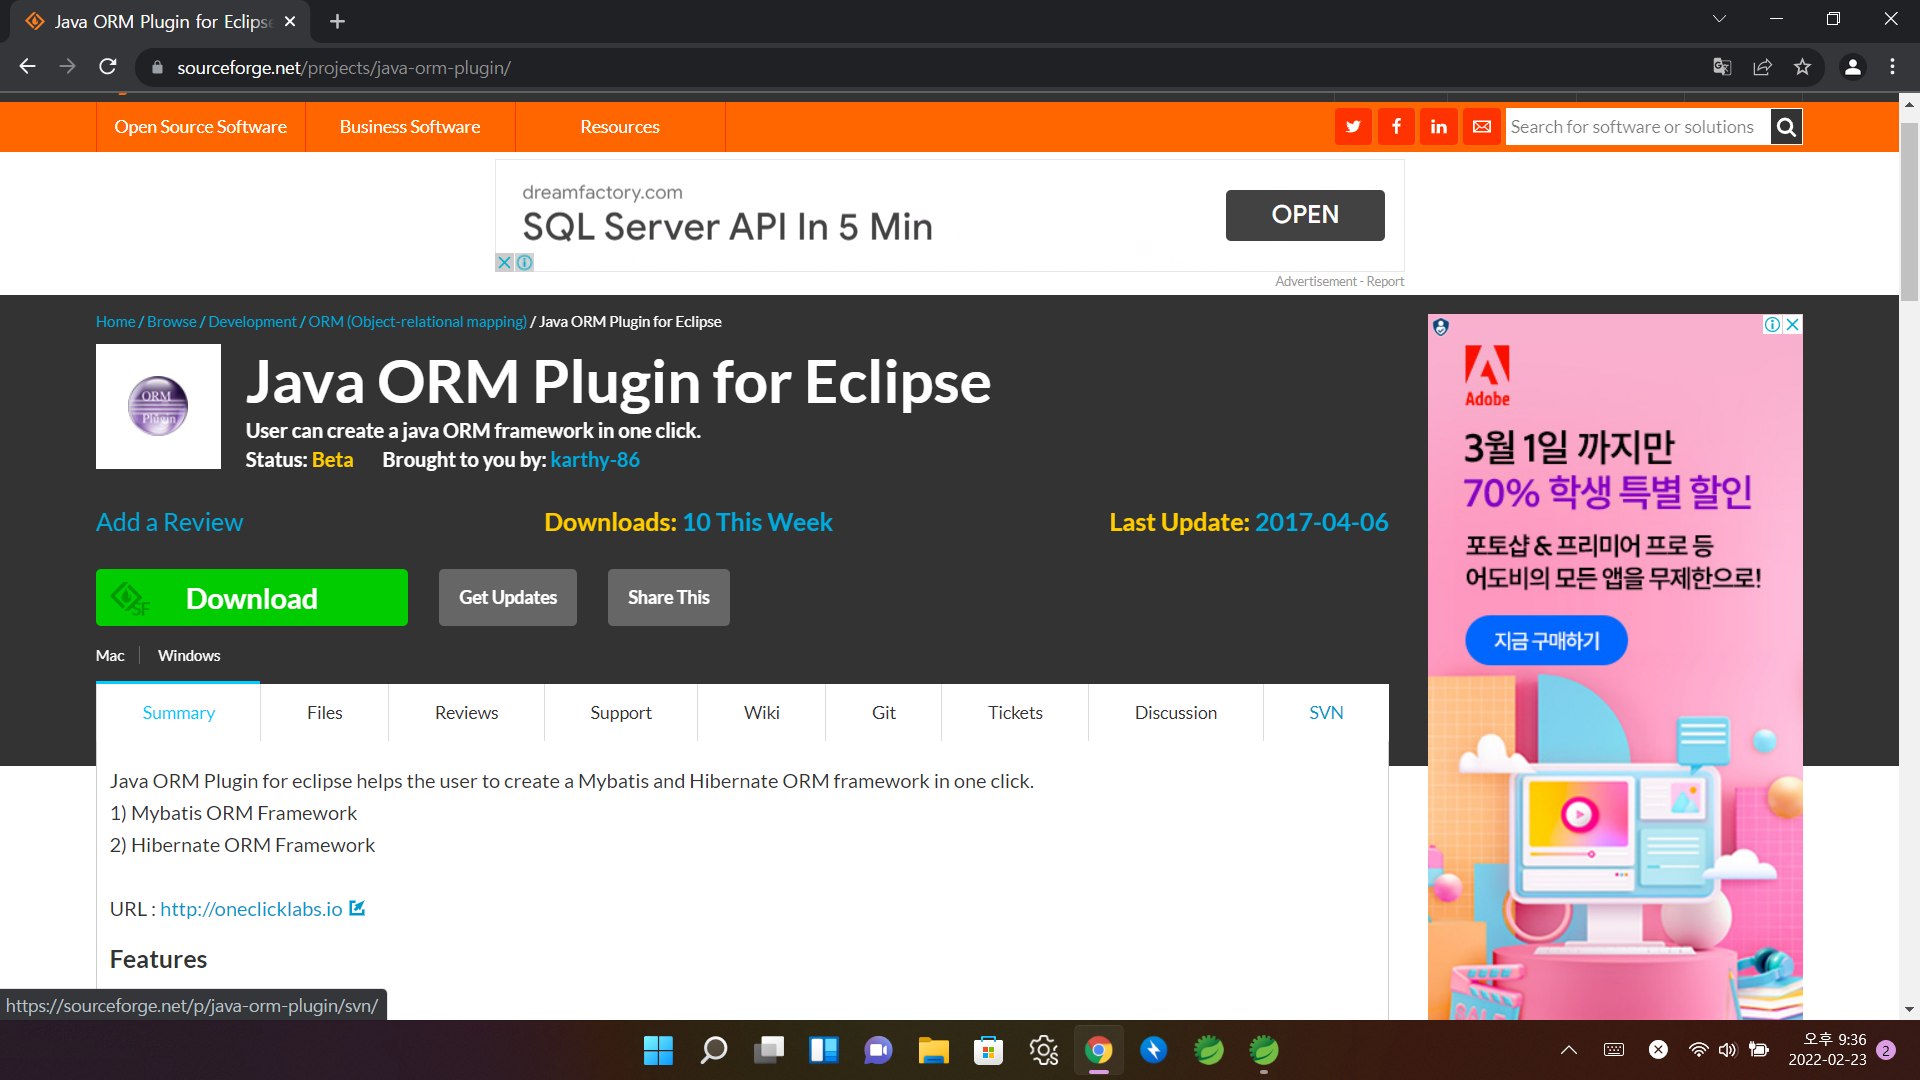This screenshot has height=1080, width=1920.
Task: Switch to the Files tab
Action: click(324, 713)
